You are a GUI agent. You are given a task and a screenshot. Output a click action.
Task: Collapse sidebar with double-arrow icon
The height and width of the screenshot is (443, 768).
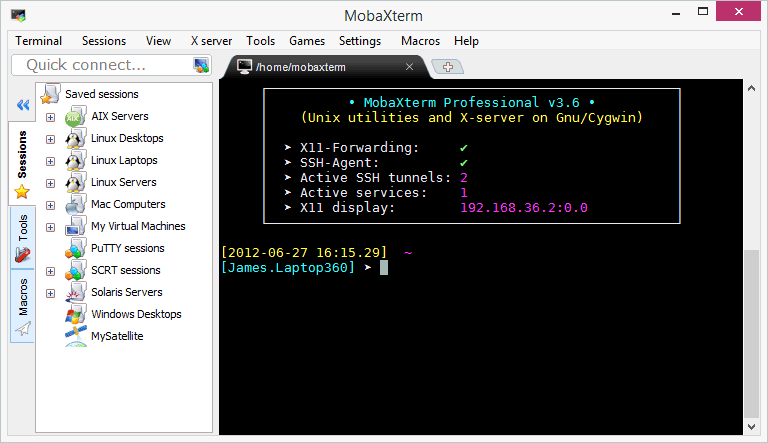[x=22, y=104]
